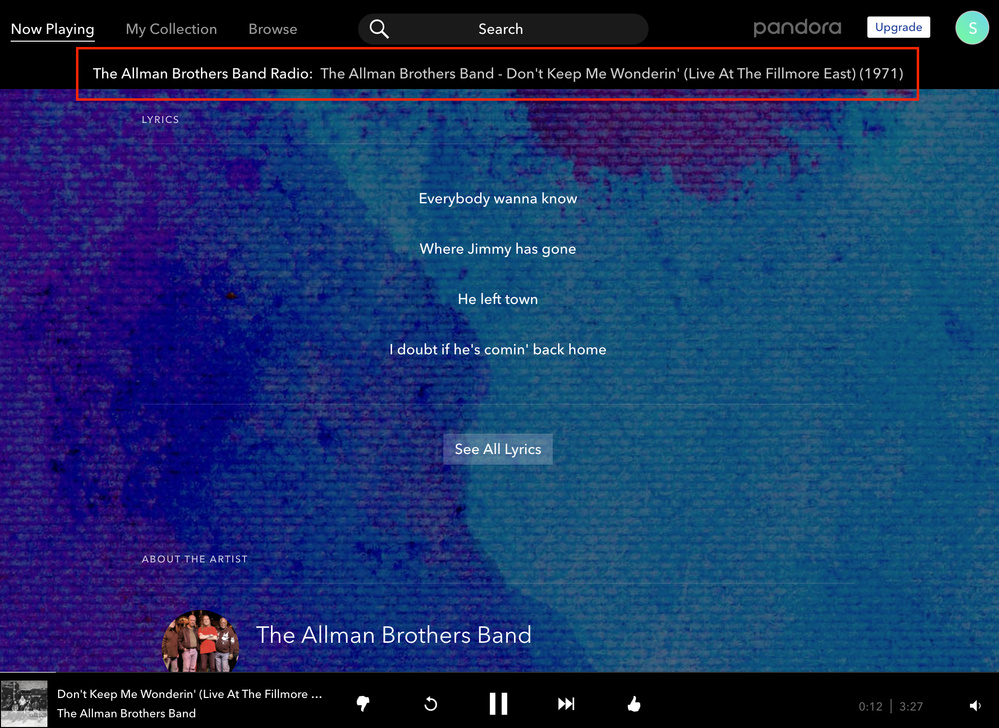
Task: Switch to the Now Playing tab
Action: [52, 29]
